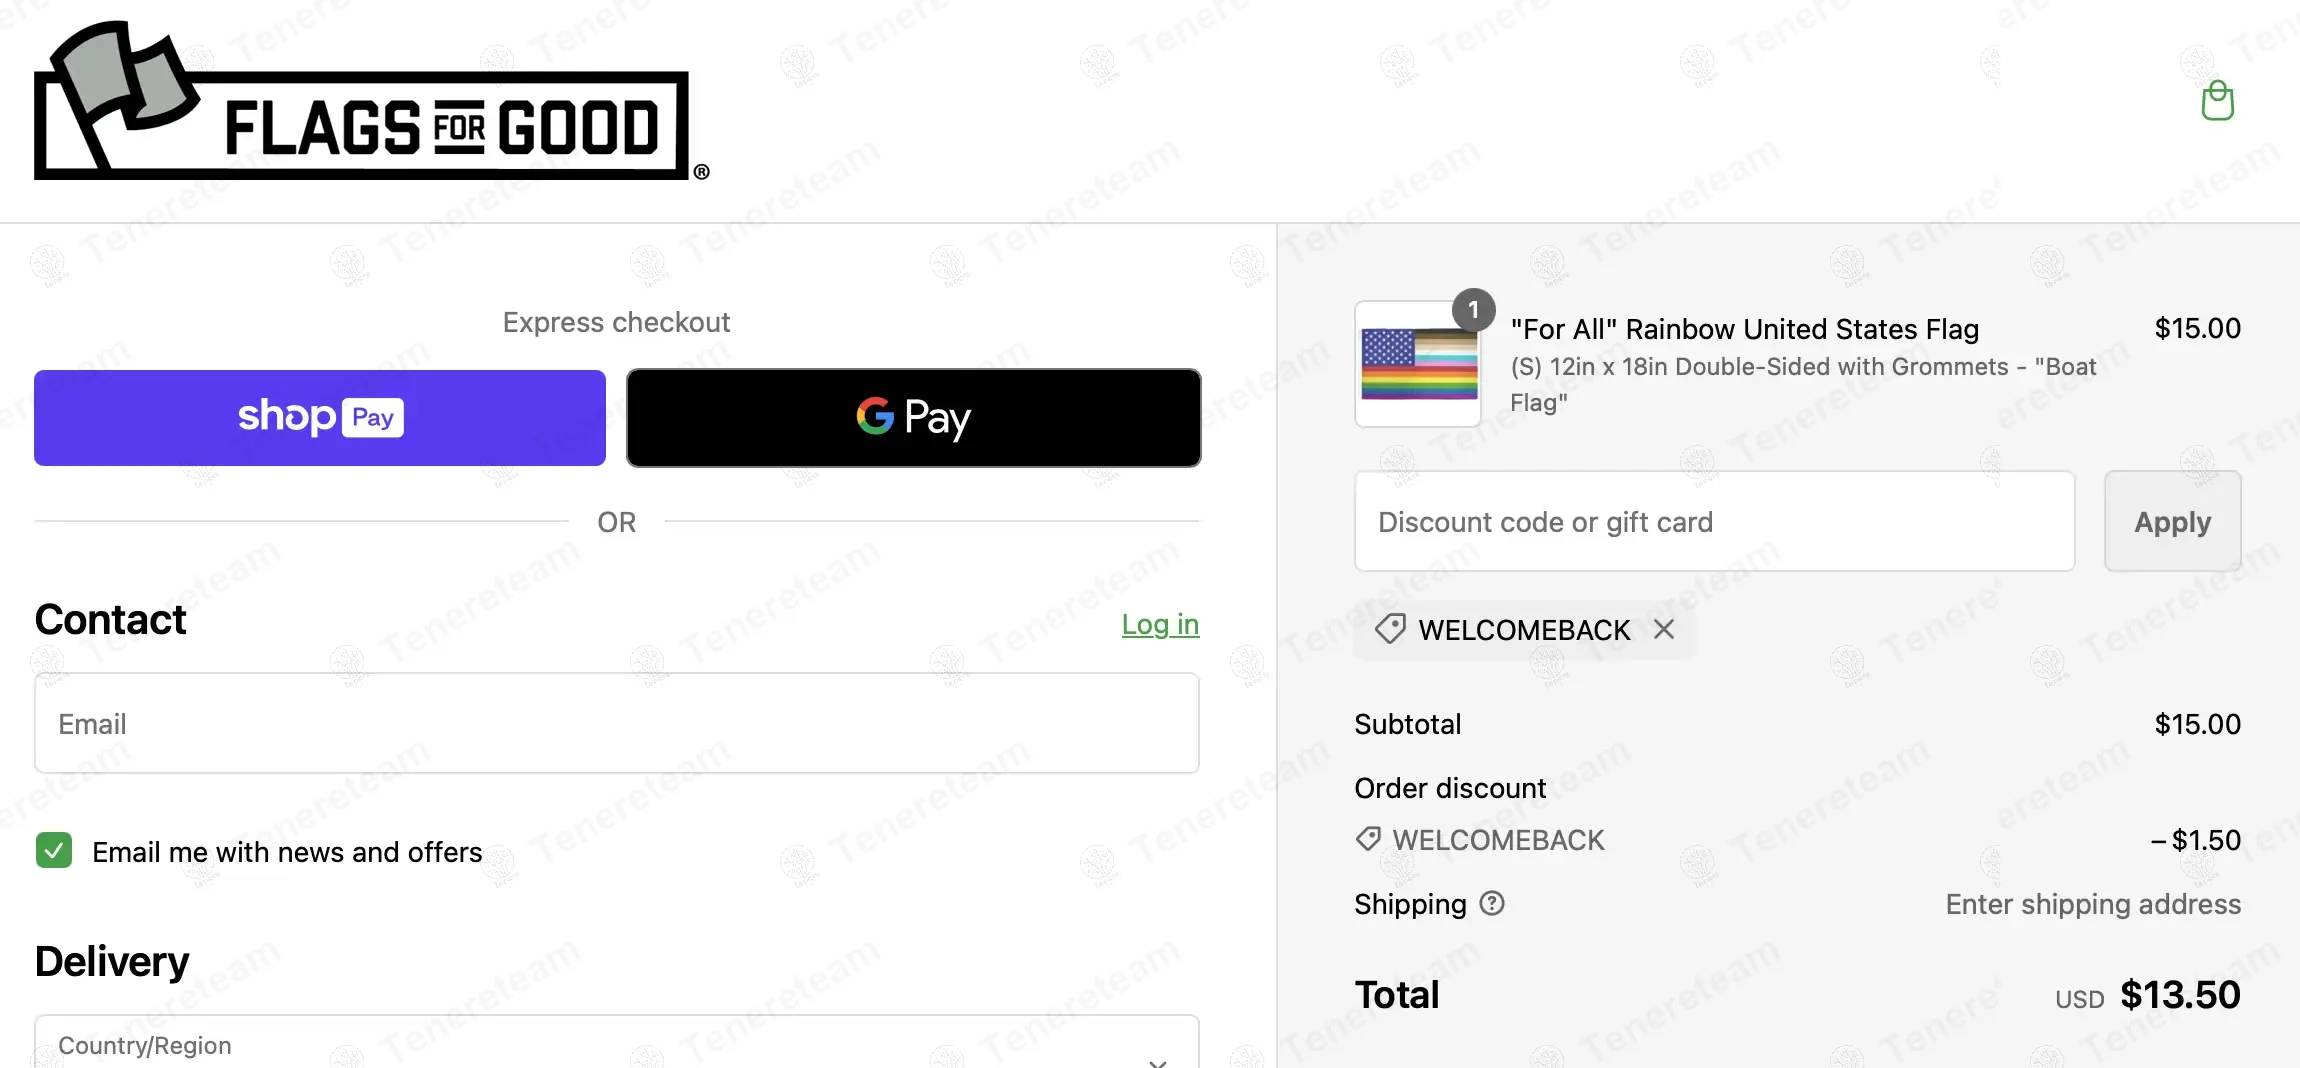Click the Discount code or gift card field
Image resolution: width=2300 pixels, height=1068 pixels.
[1714, 522]
